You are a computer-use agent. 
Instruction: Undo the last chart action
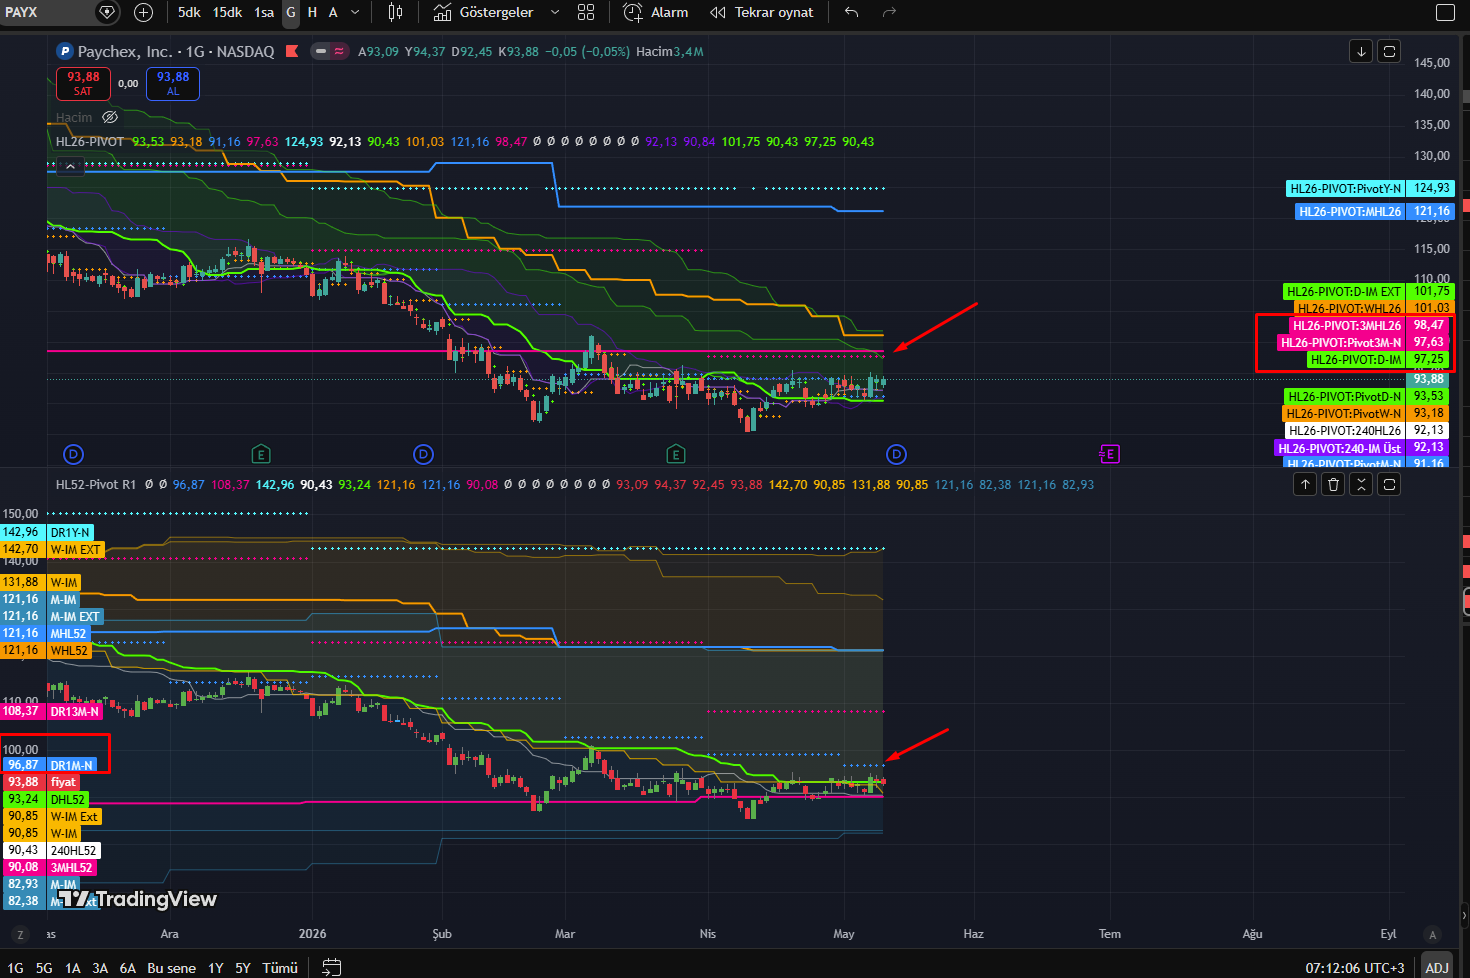(x=851, y=12)
